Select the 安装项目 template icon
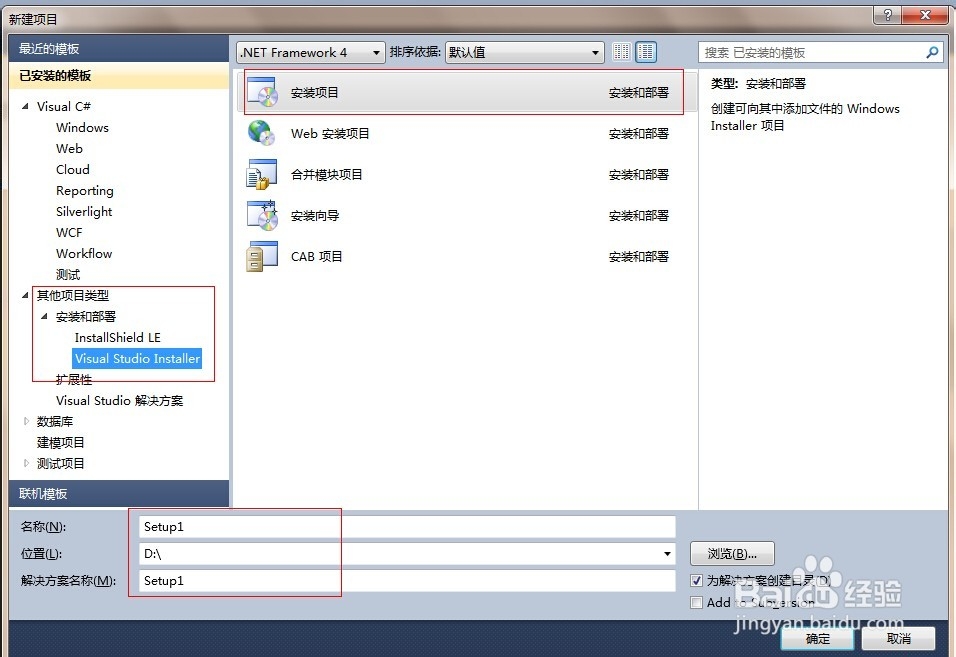Screen dimensions: 956x657 click(x=262, y=92)
